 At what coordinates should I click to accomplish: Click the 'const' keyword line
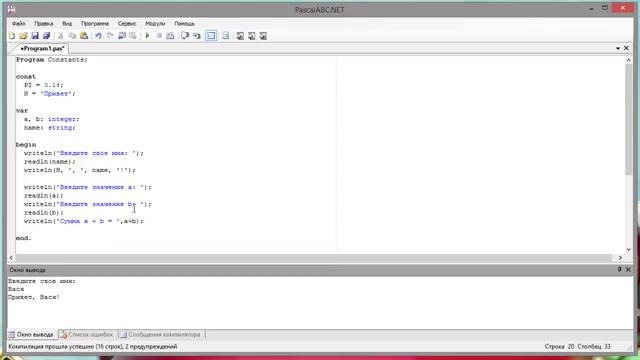pos(26,77)
